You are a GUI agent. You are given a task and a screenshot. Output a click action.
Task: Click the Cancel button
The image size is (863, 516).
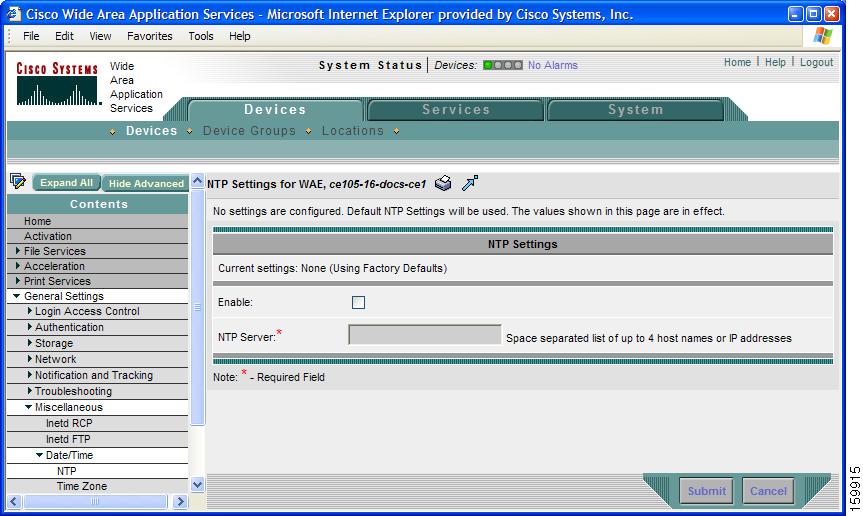[x=768, y=491]
